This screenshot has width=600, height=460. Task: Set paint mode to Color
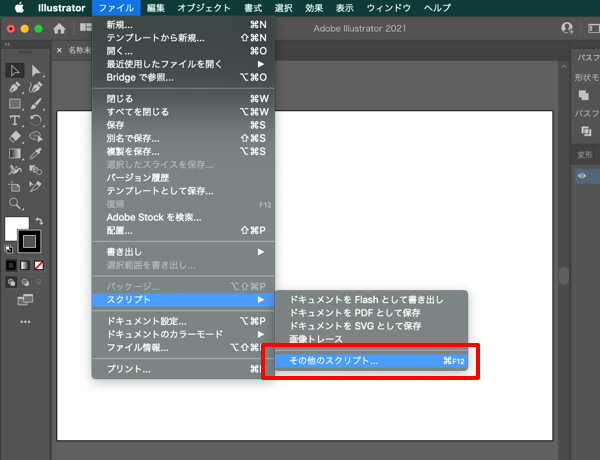(x=11, y=265)
